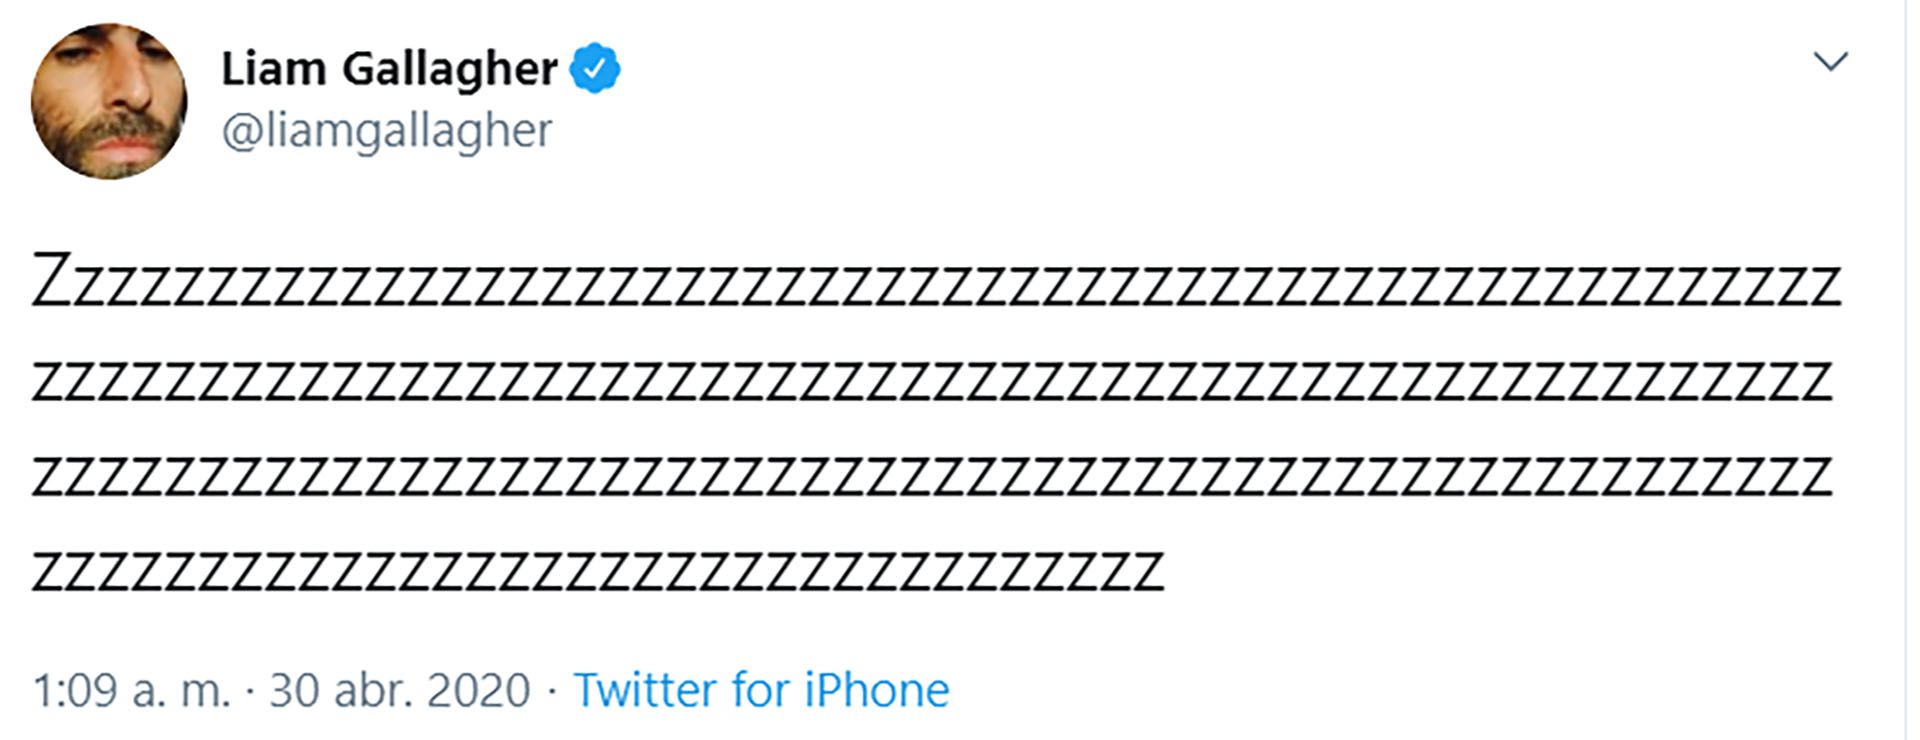Click the end of the final zzzz line
This screenshot has width=1920, height=740.
1150,571
